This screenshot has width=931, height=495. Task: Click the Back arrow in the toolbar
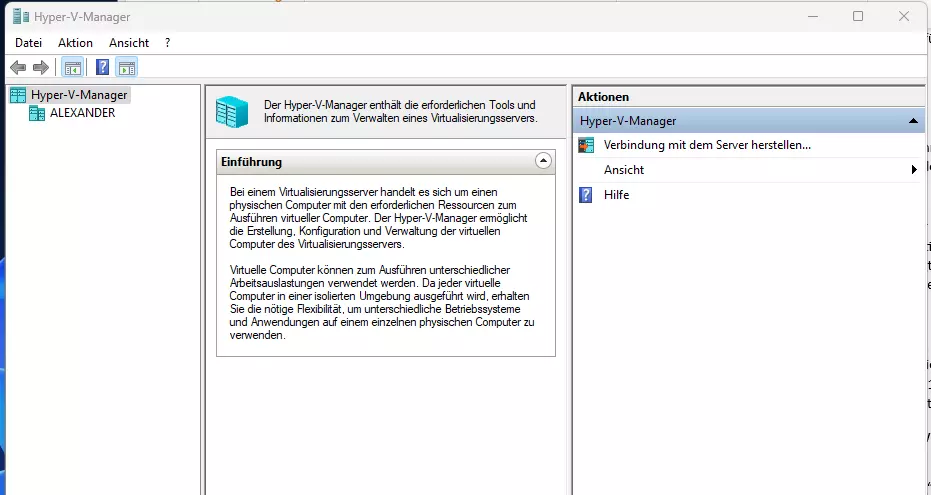pyautogui.click(x=18, y=67)
